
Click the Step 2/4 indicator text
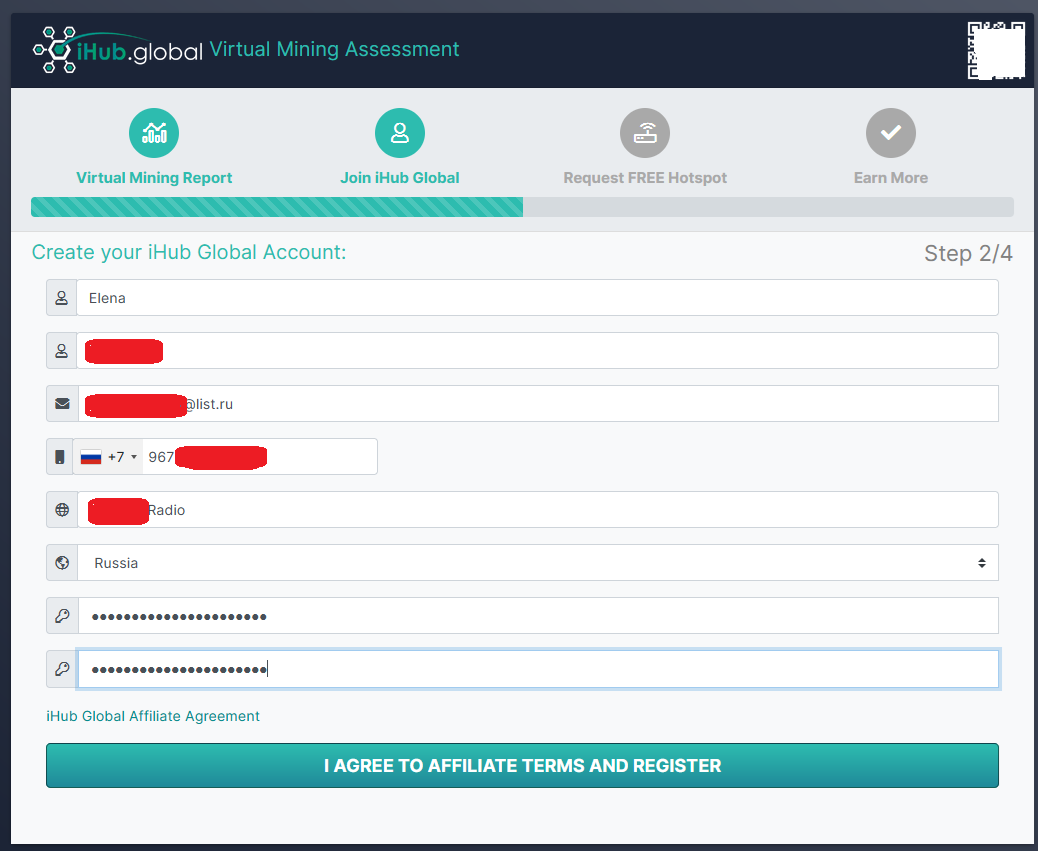[x=968, y=253]
